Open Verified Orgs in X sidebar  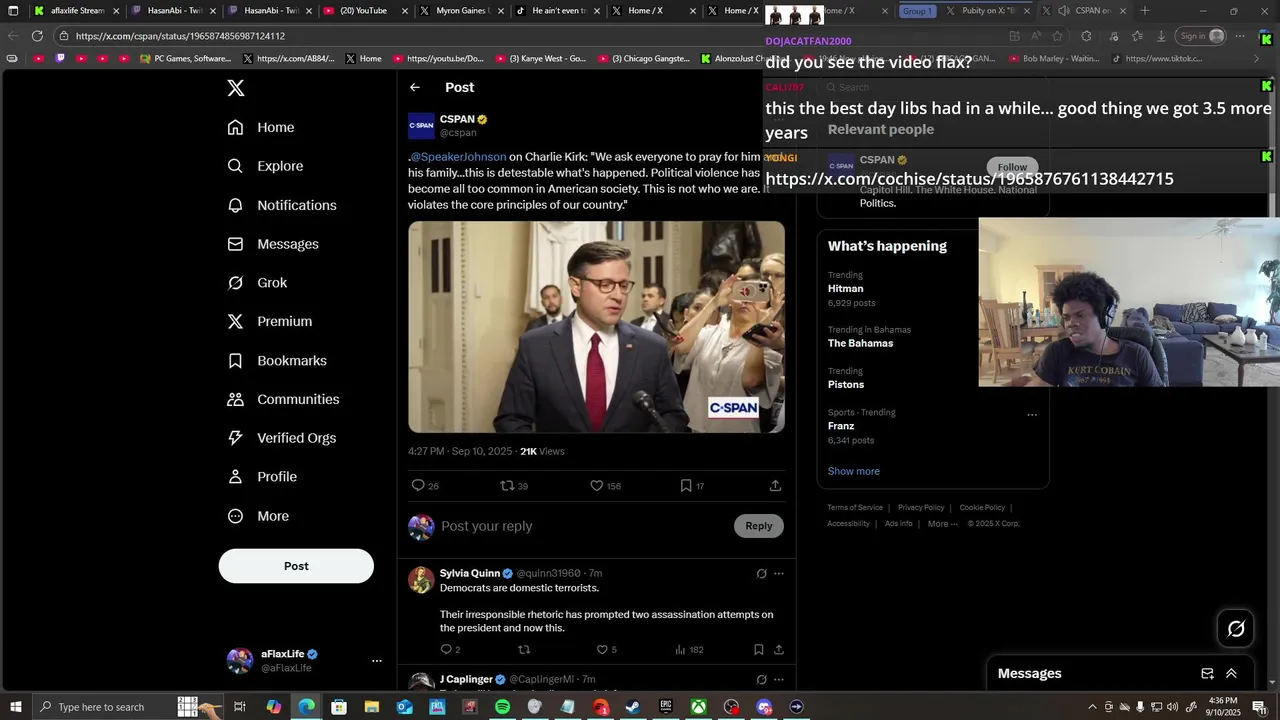[x=282, y=438]
